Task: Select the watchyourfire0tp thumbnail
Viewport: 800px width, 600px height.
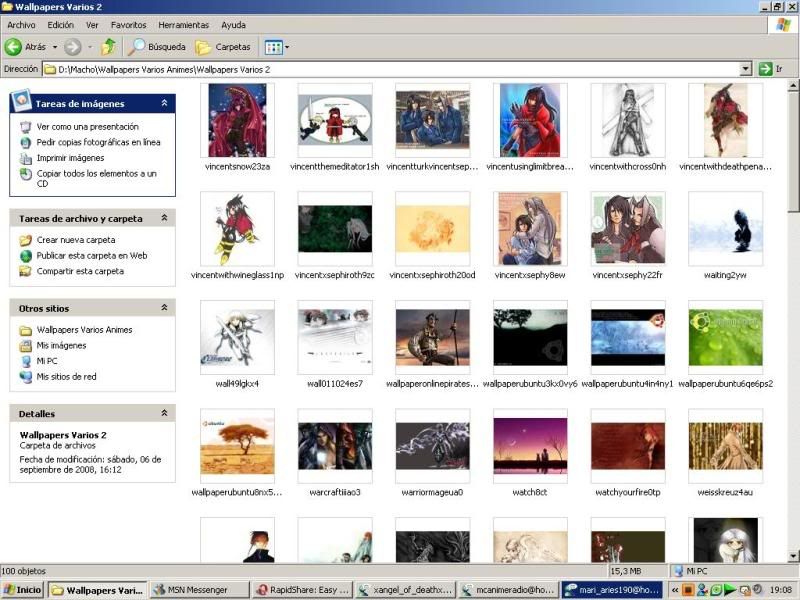Action: click(x=628, y=446)
